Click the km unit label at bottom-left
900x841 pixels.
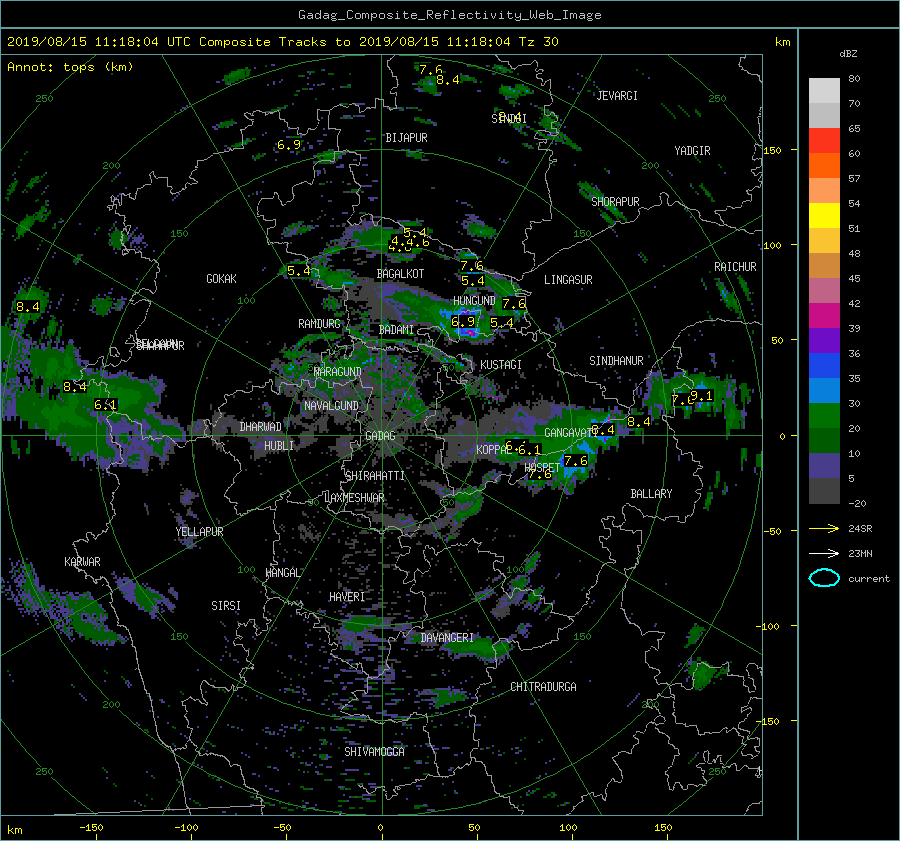[15, 830]
